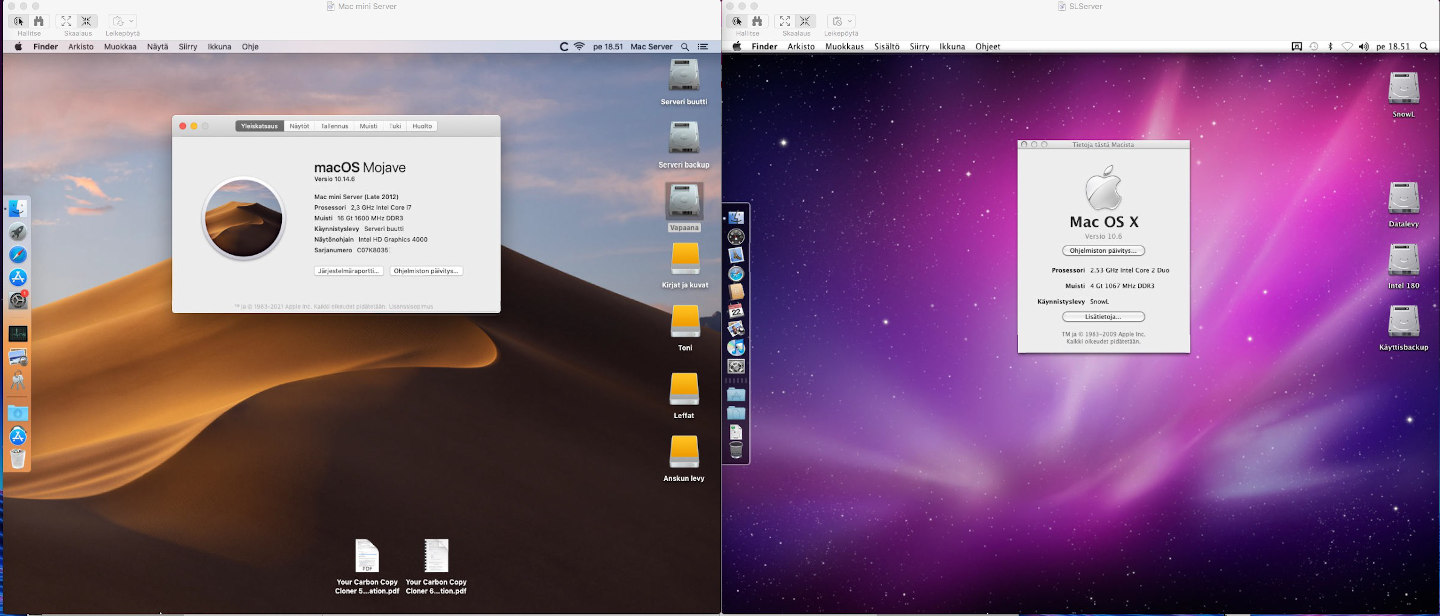This screenshot has height=616, width=1440.
Task: Click the Wi-Fi status icon in Mac mini Server
Action: (579, 46)
